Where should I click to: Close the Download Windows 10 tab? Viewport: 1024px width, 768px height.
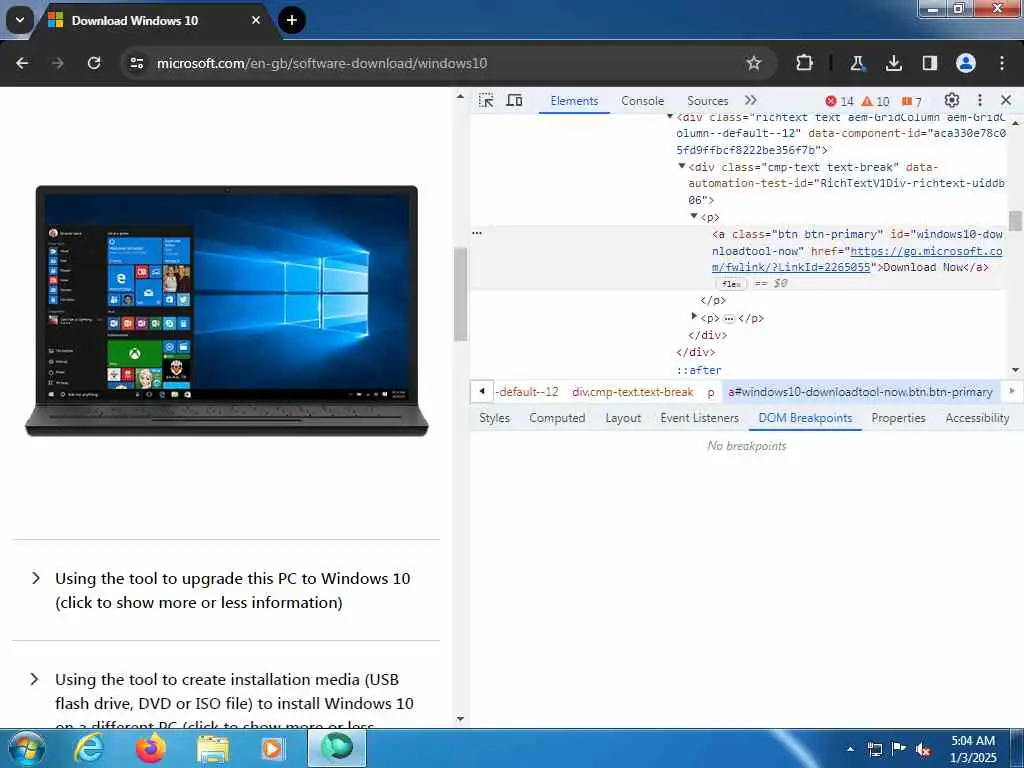(x=256, y=20)
